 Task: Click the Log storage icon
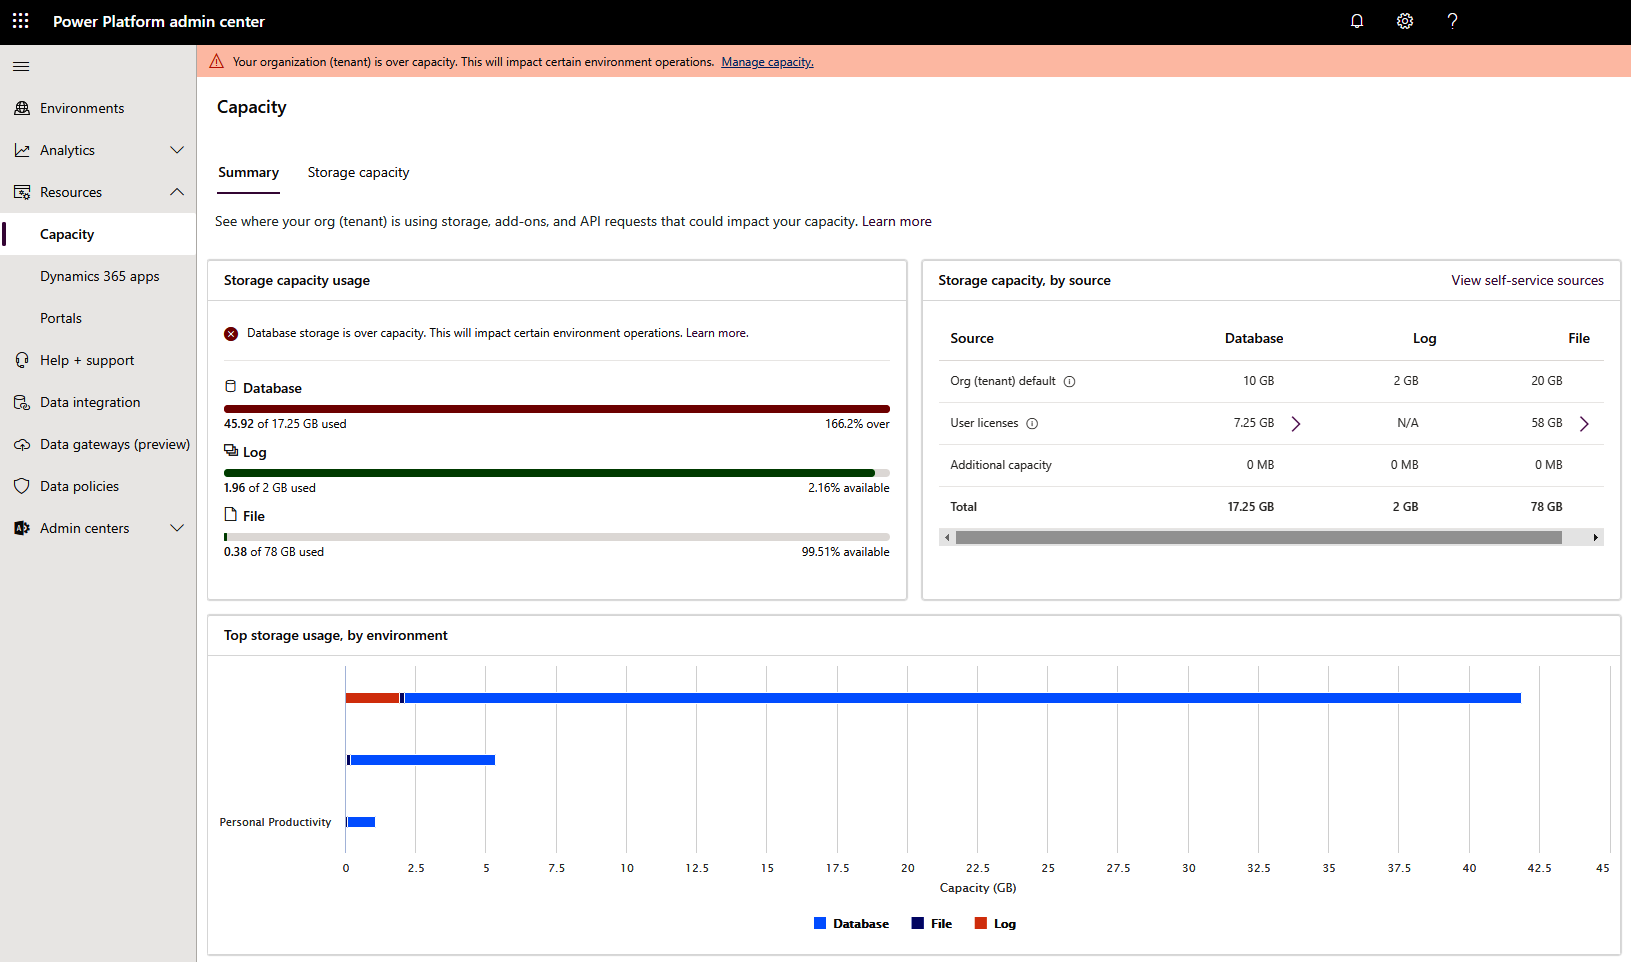click(231, 450)
